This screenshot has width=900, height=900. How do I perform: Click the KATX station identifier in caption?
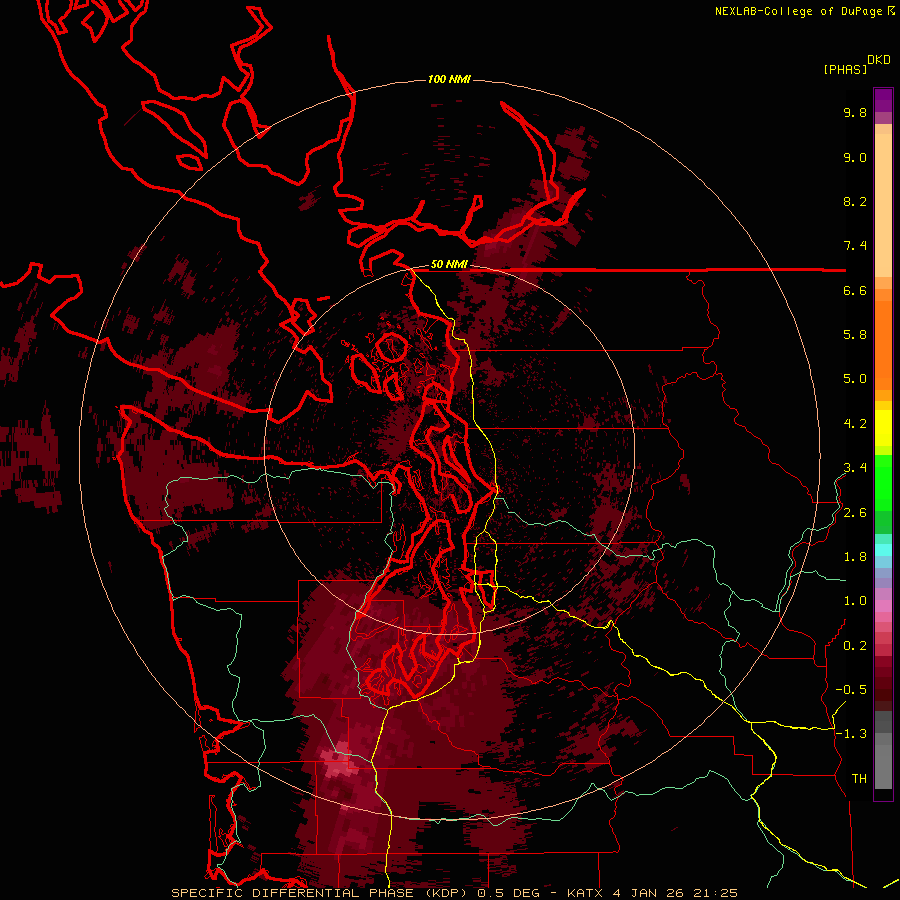pos(585,893)
